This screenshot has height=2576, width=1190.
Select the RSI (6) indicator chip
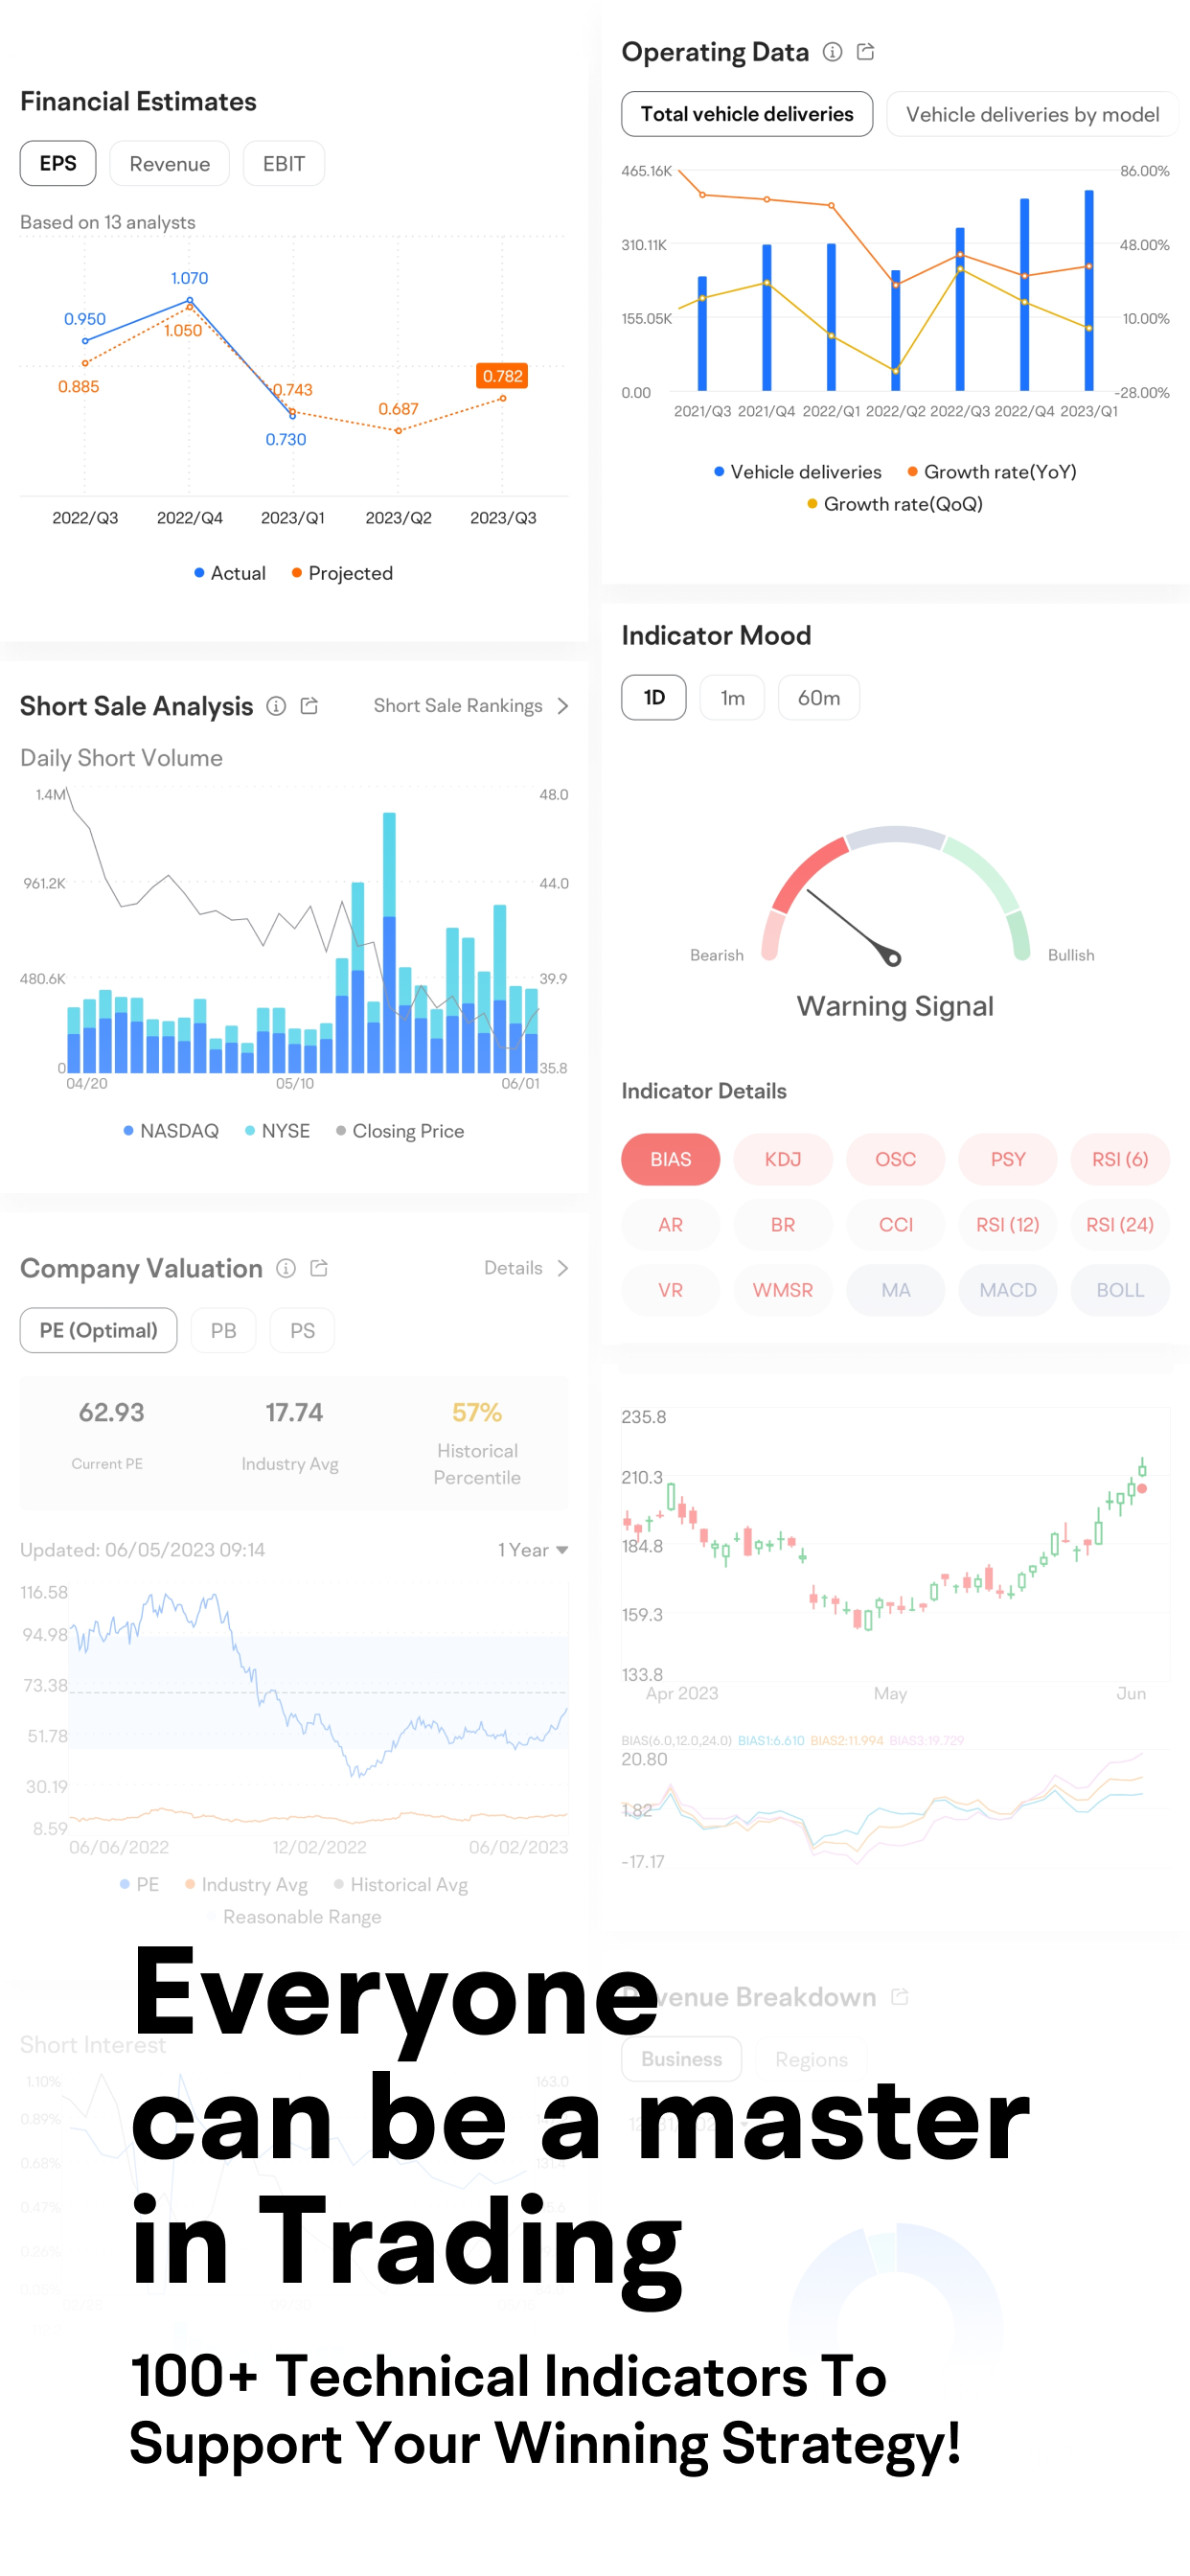[1120, 1159]
